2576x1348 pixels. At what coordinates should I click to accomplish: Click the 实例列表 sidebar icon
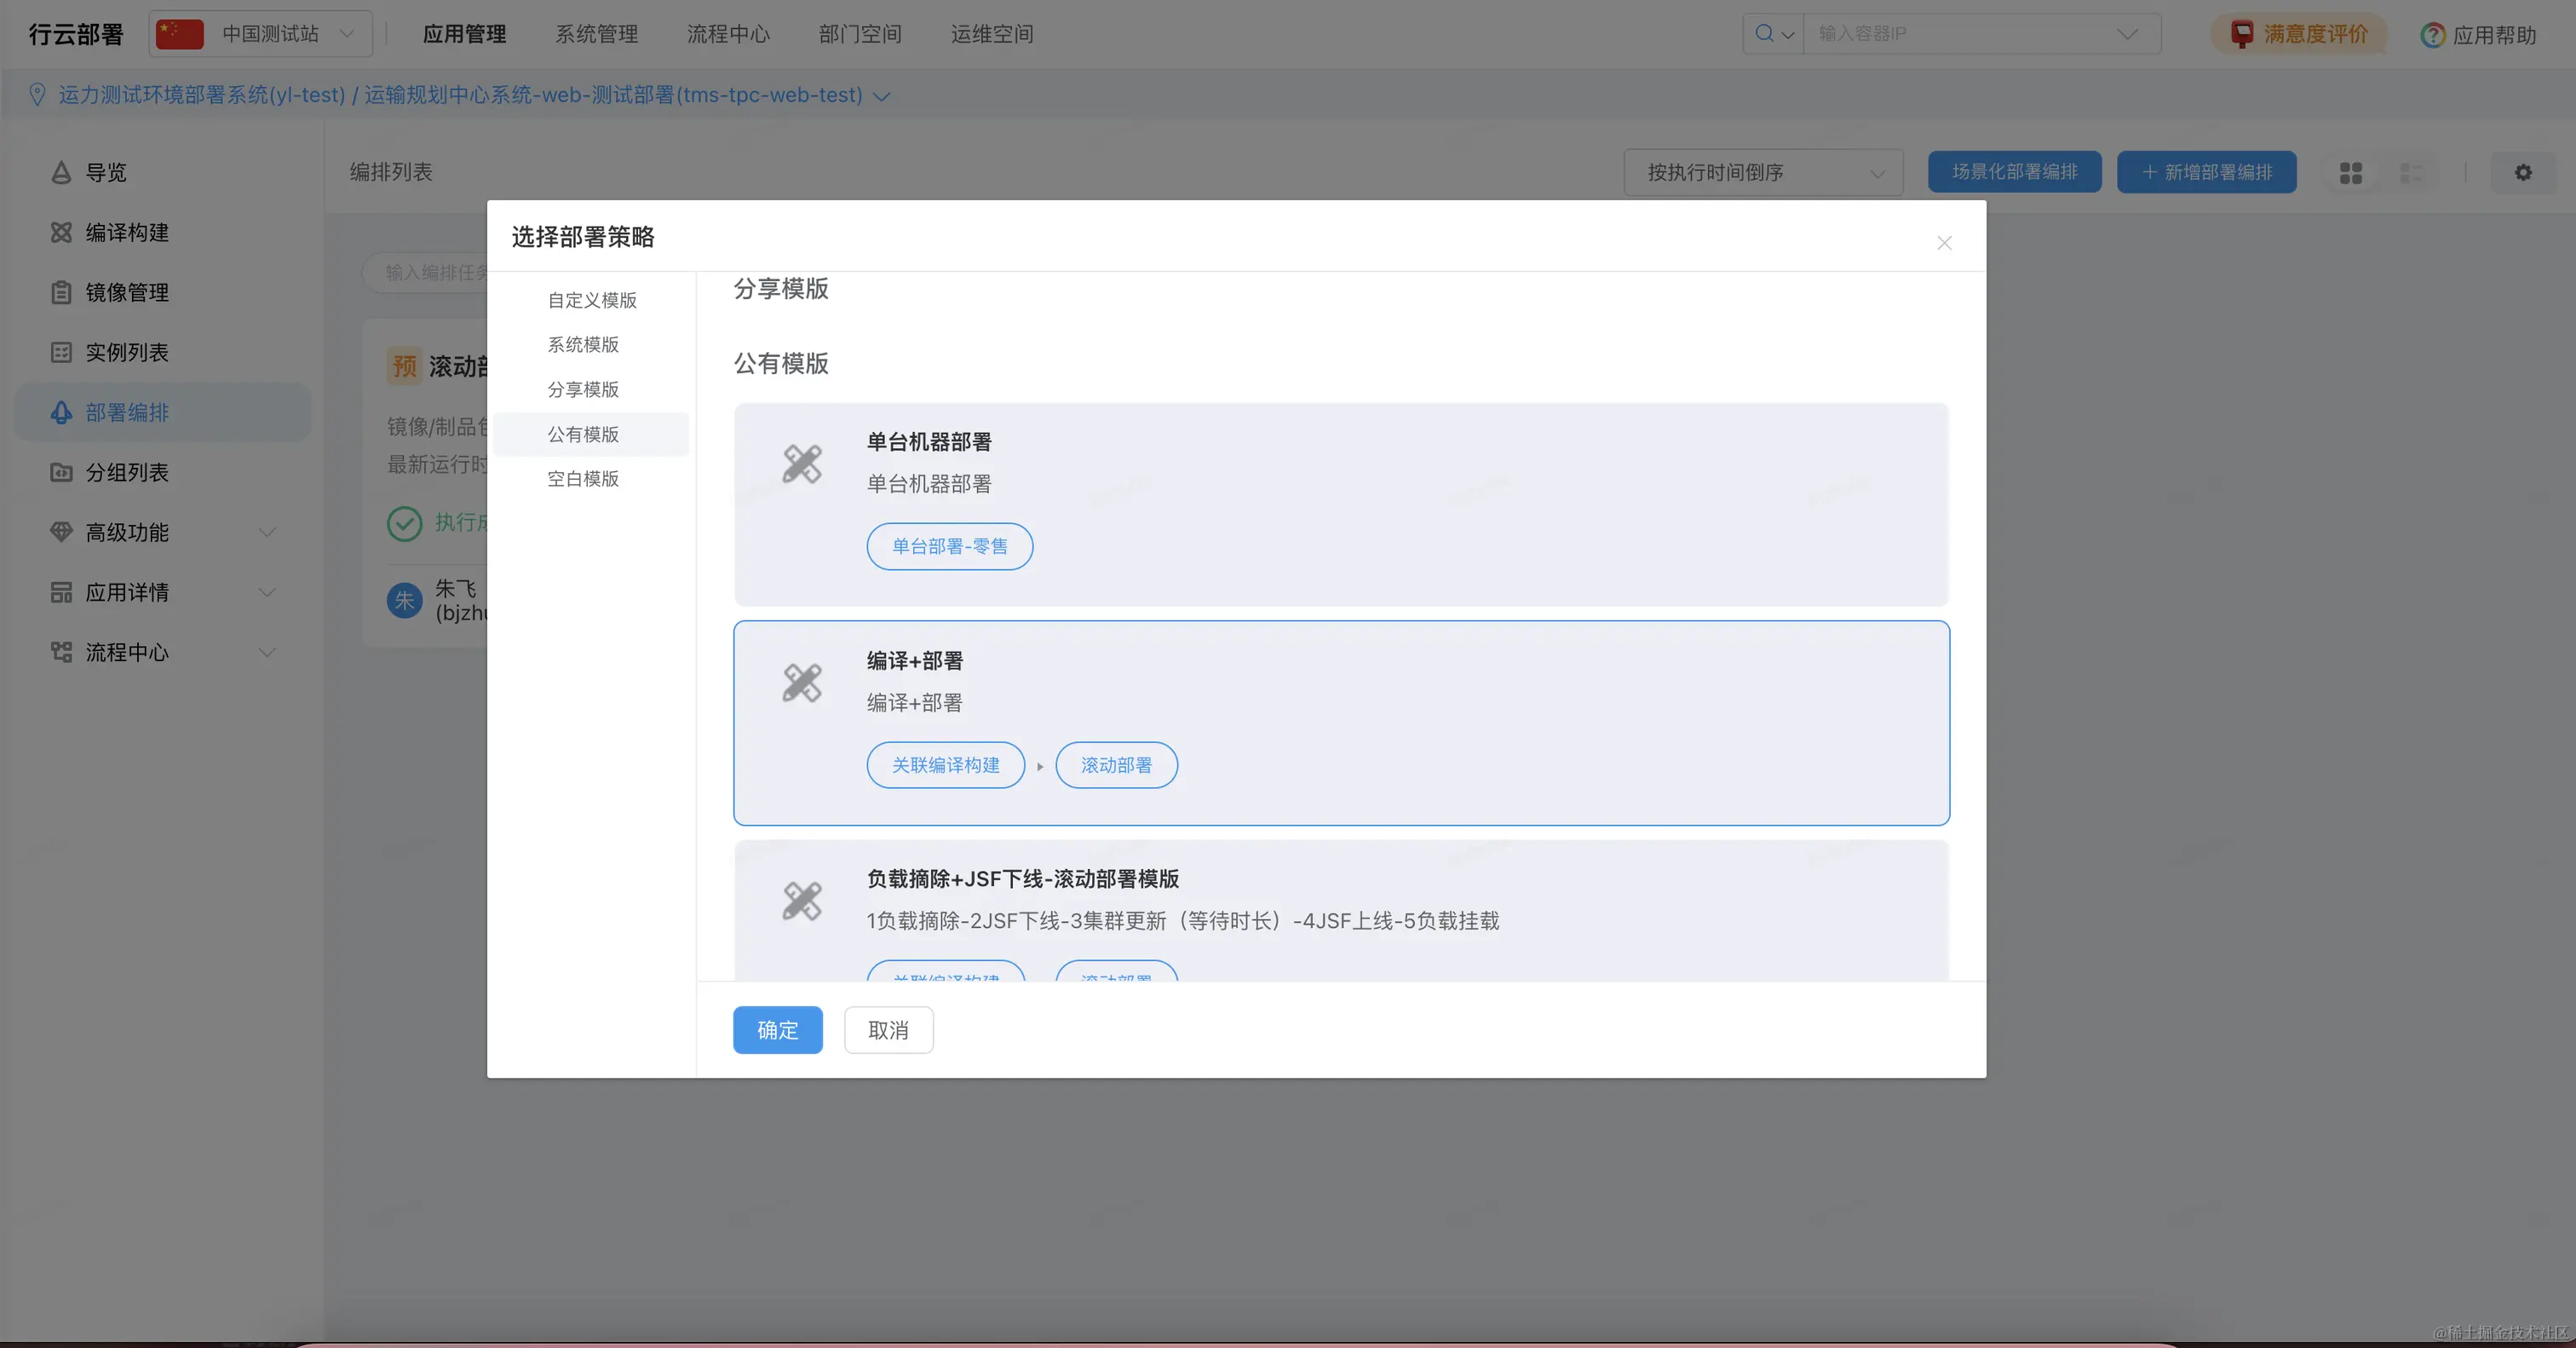(61, 352)
